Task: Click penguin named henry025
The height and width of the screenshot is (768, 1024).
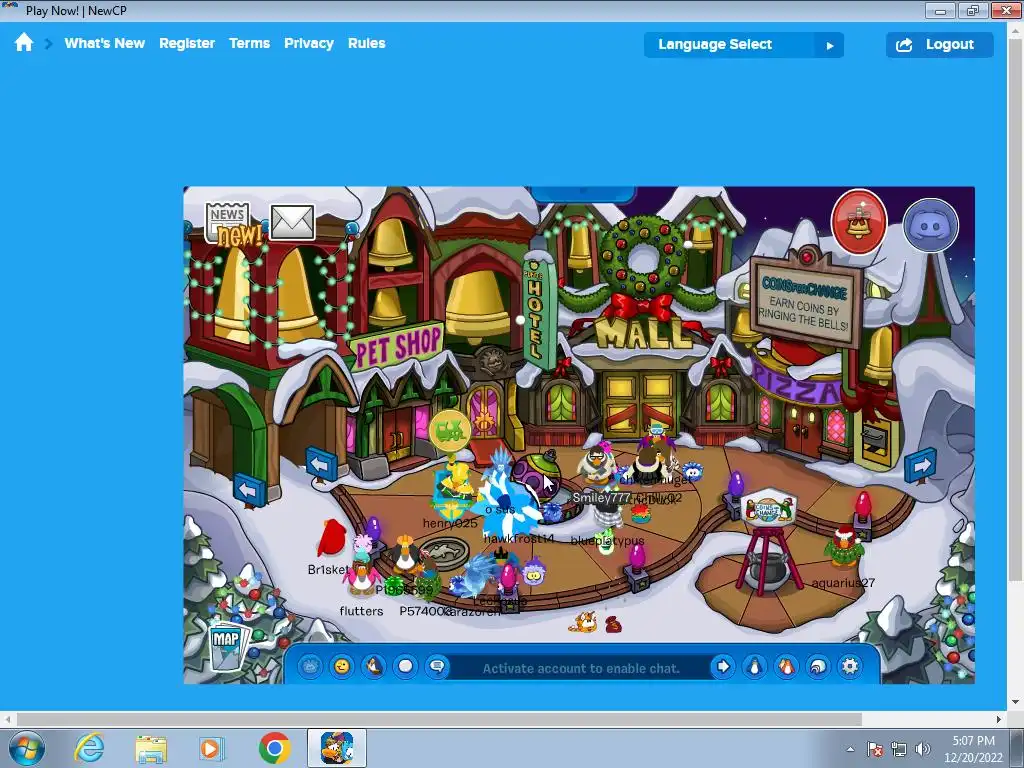Action: (455, 488)
